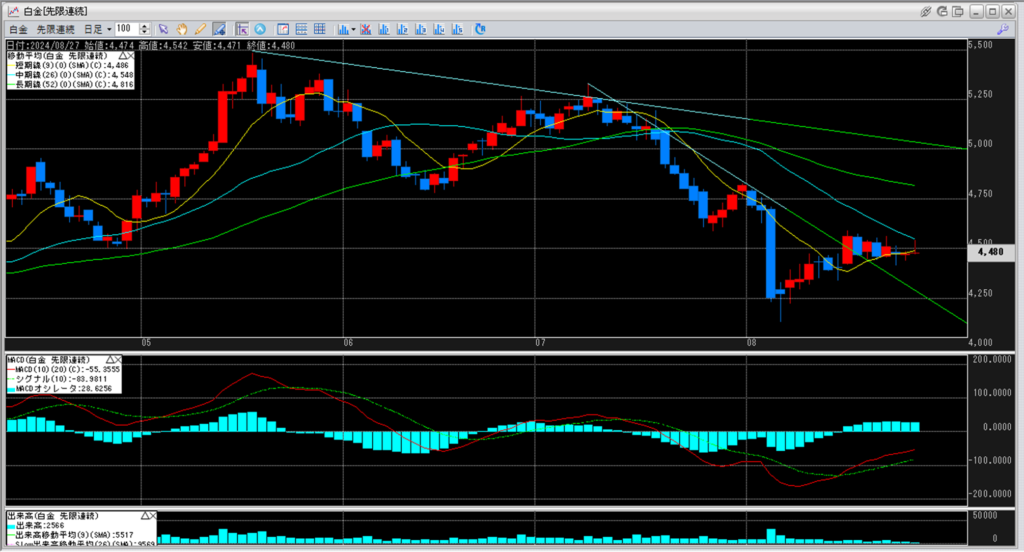The image size is (1024, 552).
Task: Click the MACD(10)(20) red line legend entry
Action: (x=64, y=370)
